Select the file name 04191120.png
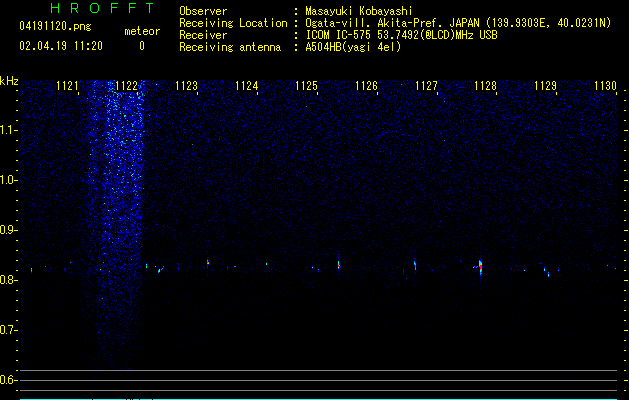Viewport: 629px width, 400px height. [x=55, y=27]
